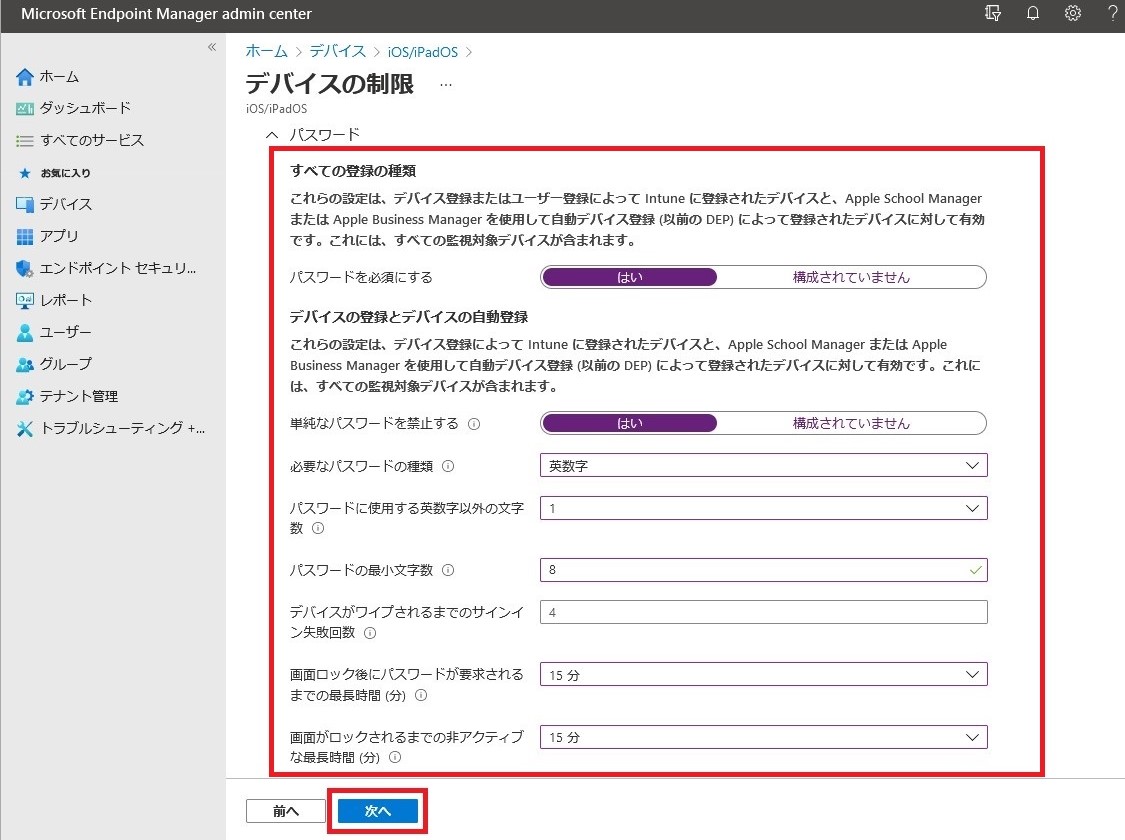Open すべてのサービス in the sidebar

pyautogui.click(x=92, y=141)
